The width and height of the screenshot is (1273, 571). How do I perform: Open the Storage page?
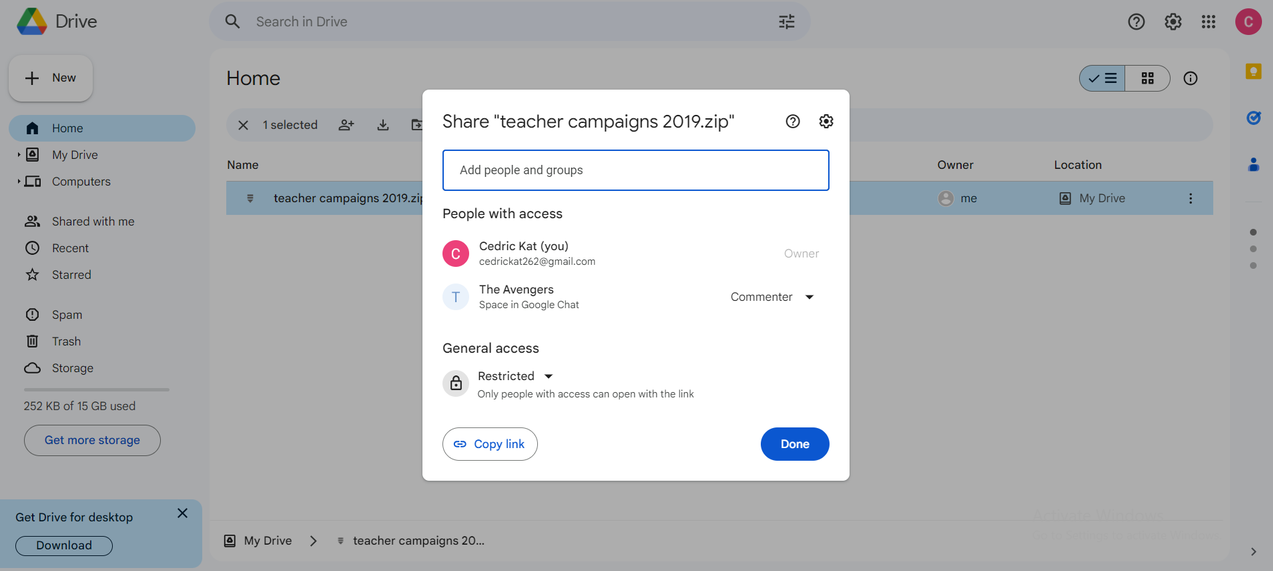click(72, 368)
